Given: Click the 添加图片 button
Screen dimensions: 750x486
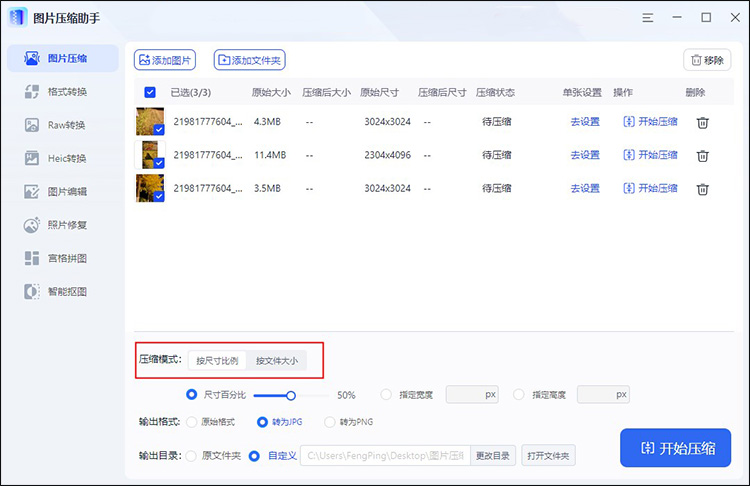Looking at the screenshot, I should pyautogui.click(x=165, y=60).
